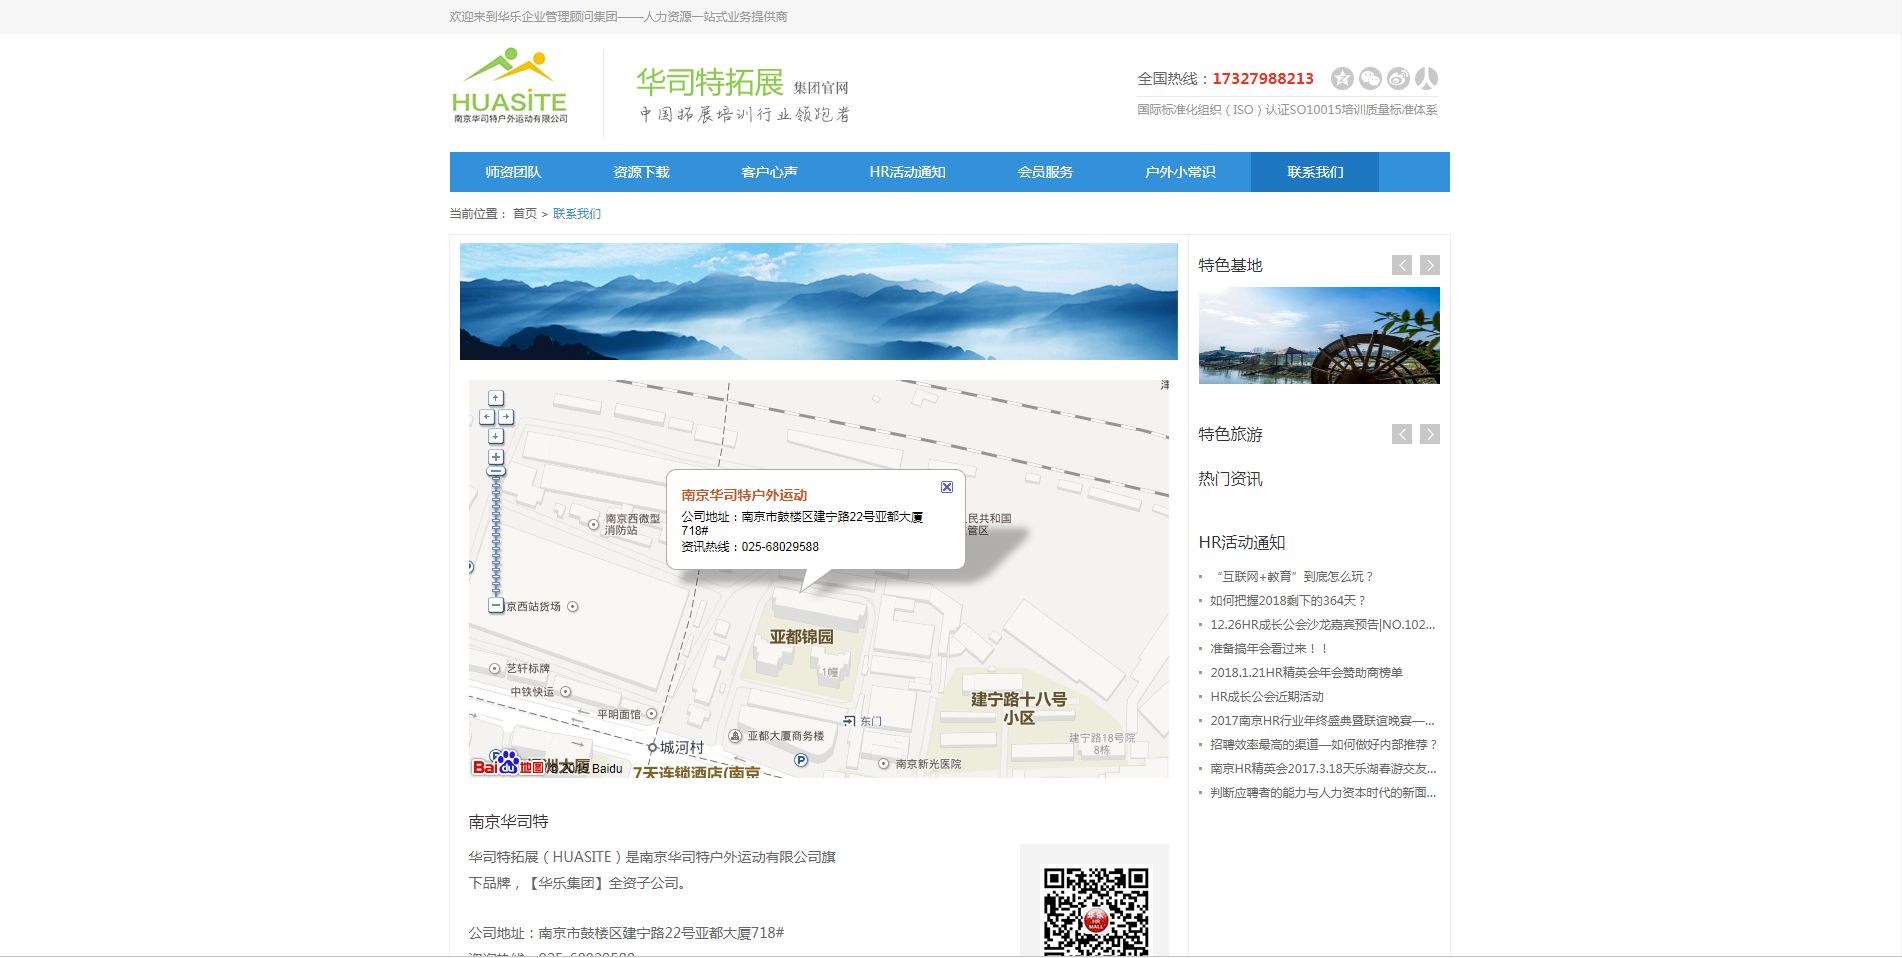
Task: Click the 艺轩标牌 map marker
Action: tap(494, 668)
